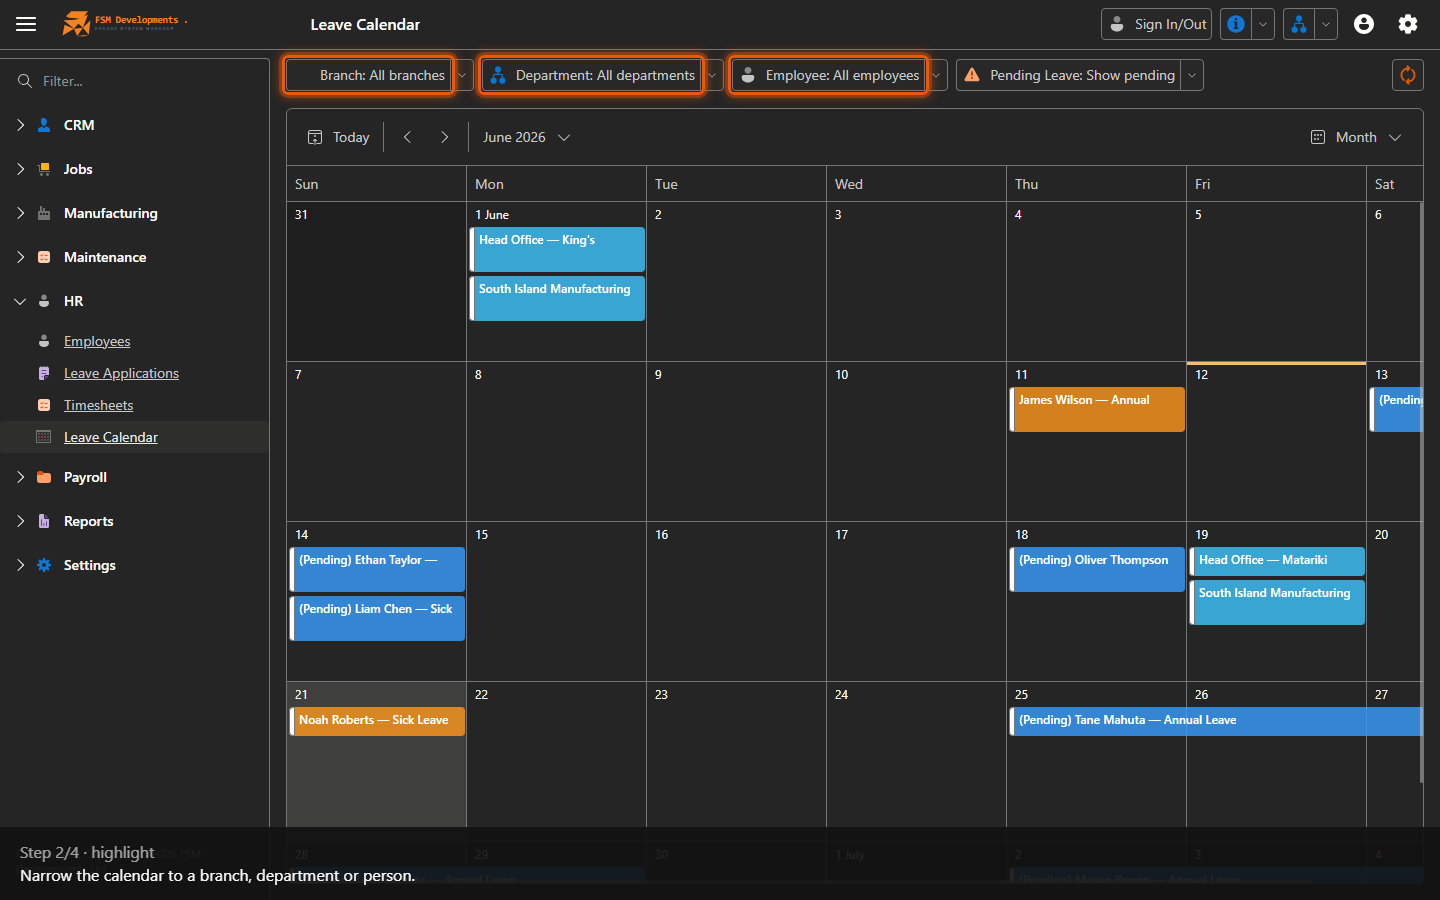Open the Month view selector dropdown
This screenshot has height=900, width=1440.
[1356, 137]
